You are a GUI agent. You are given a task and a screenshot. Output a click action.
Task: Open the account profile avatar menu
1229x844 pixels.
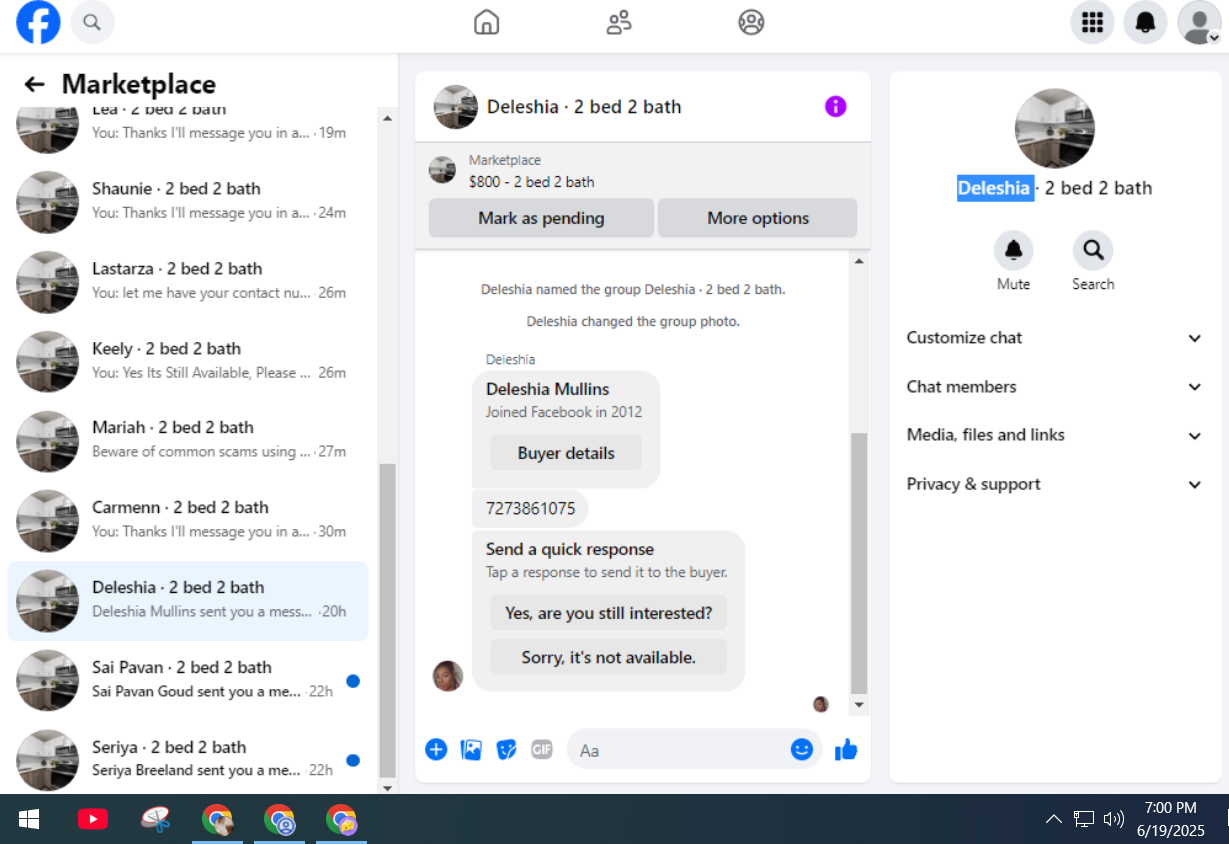coord(1199,22)
